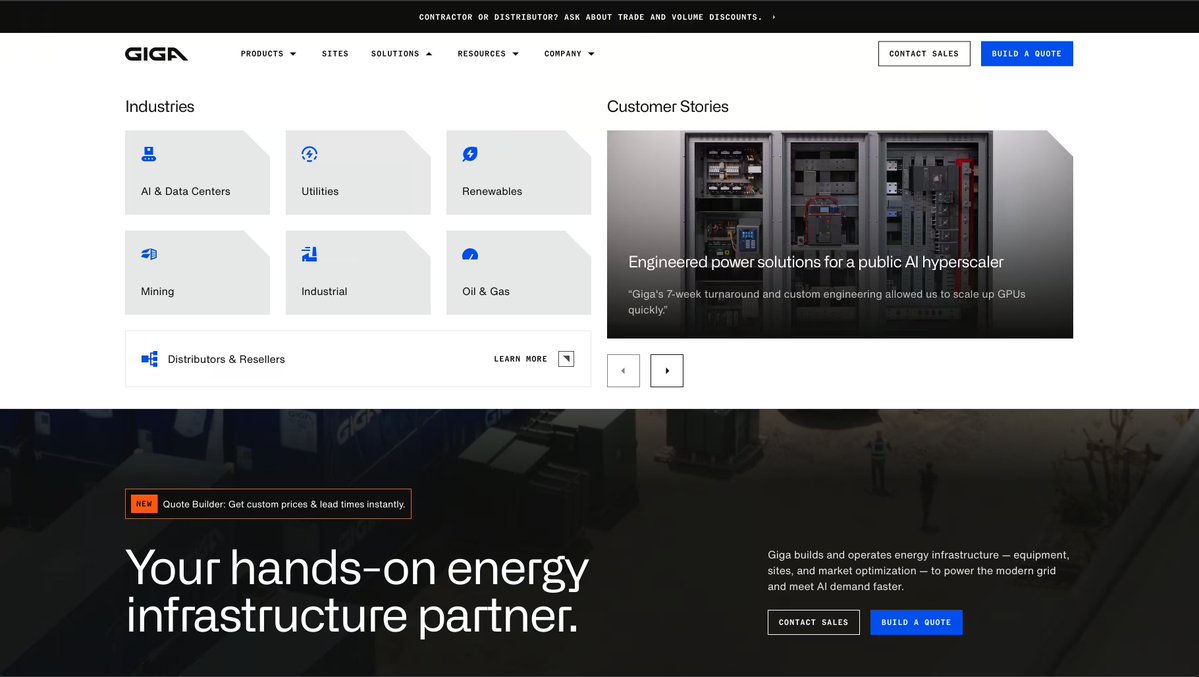Expand the Company dropdown arrow

coord(591,54)
